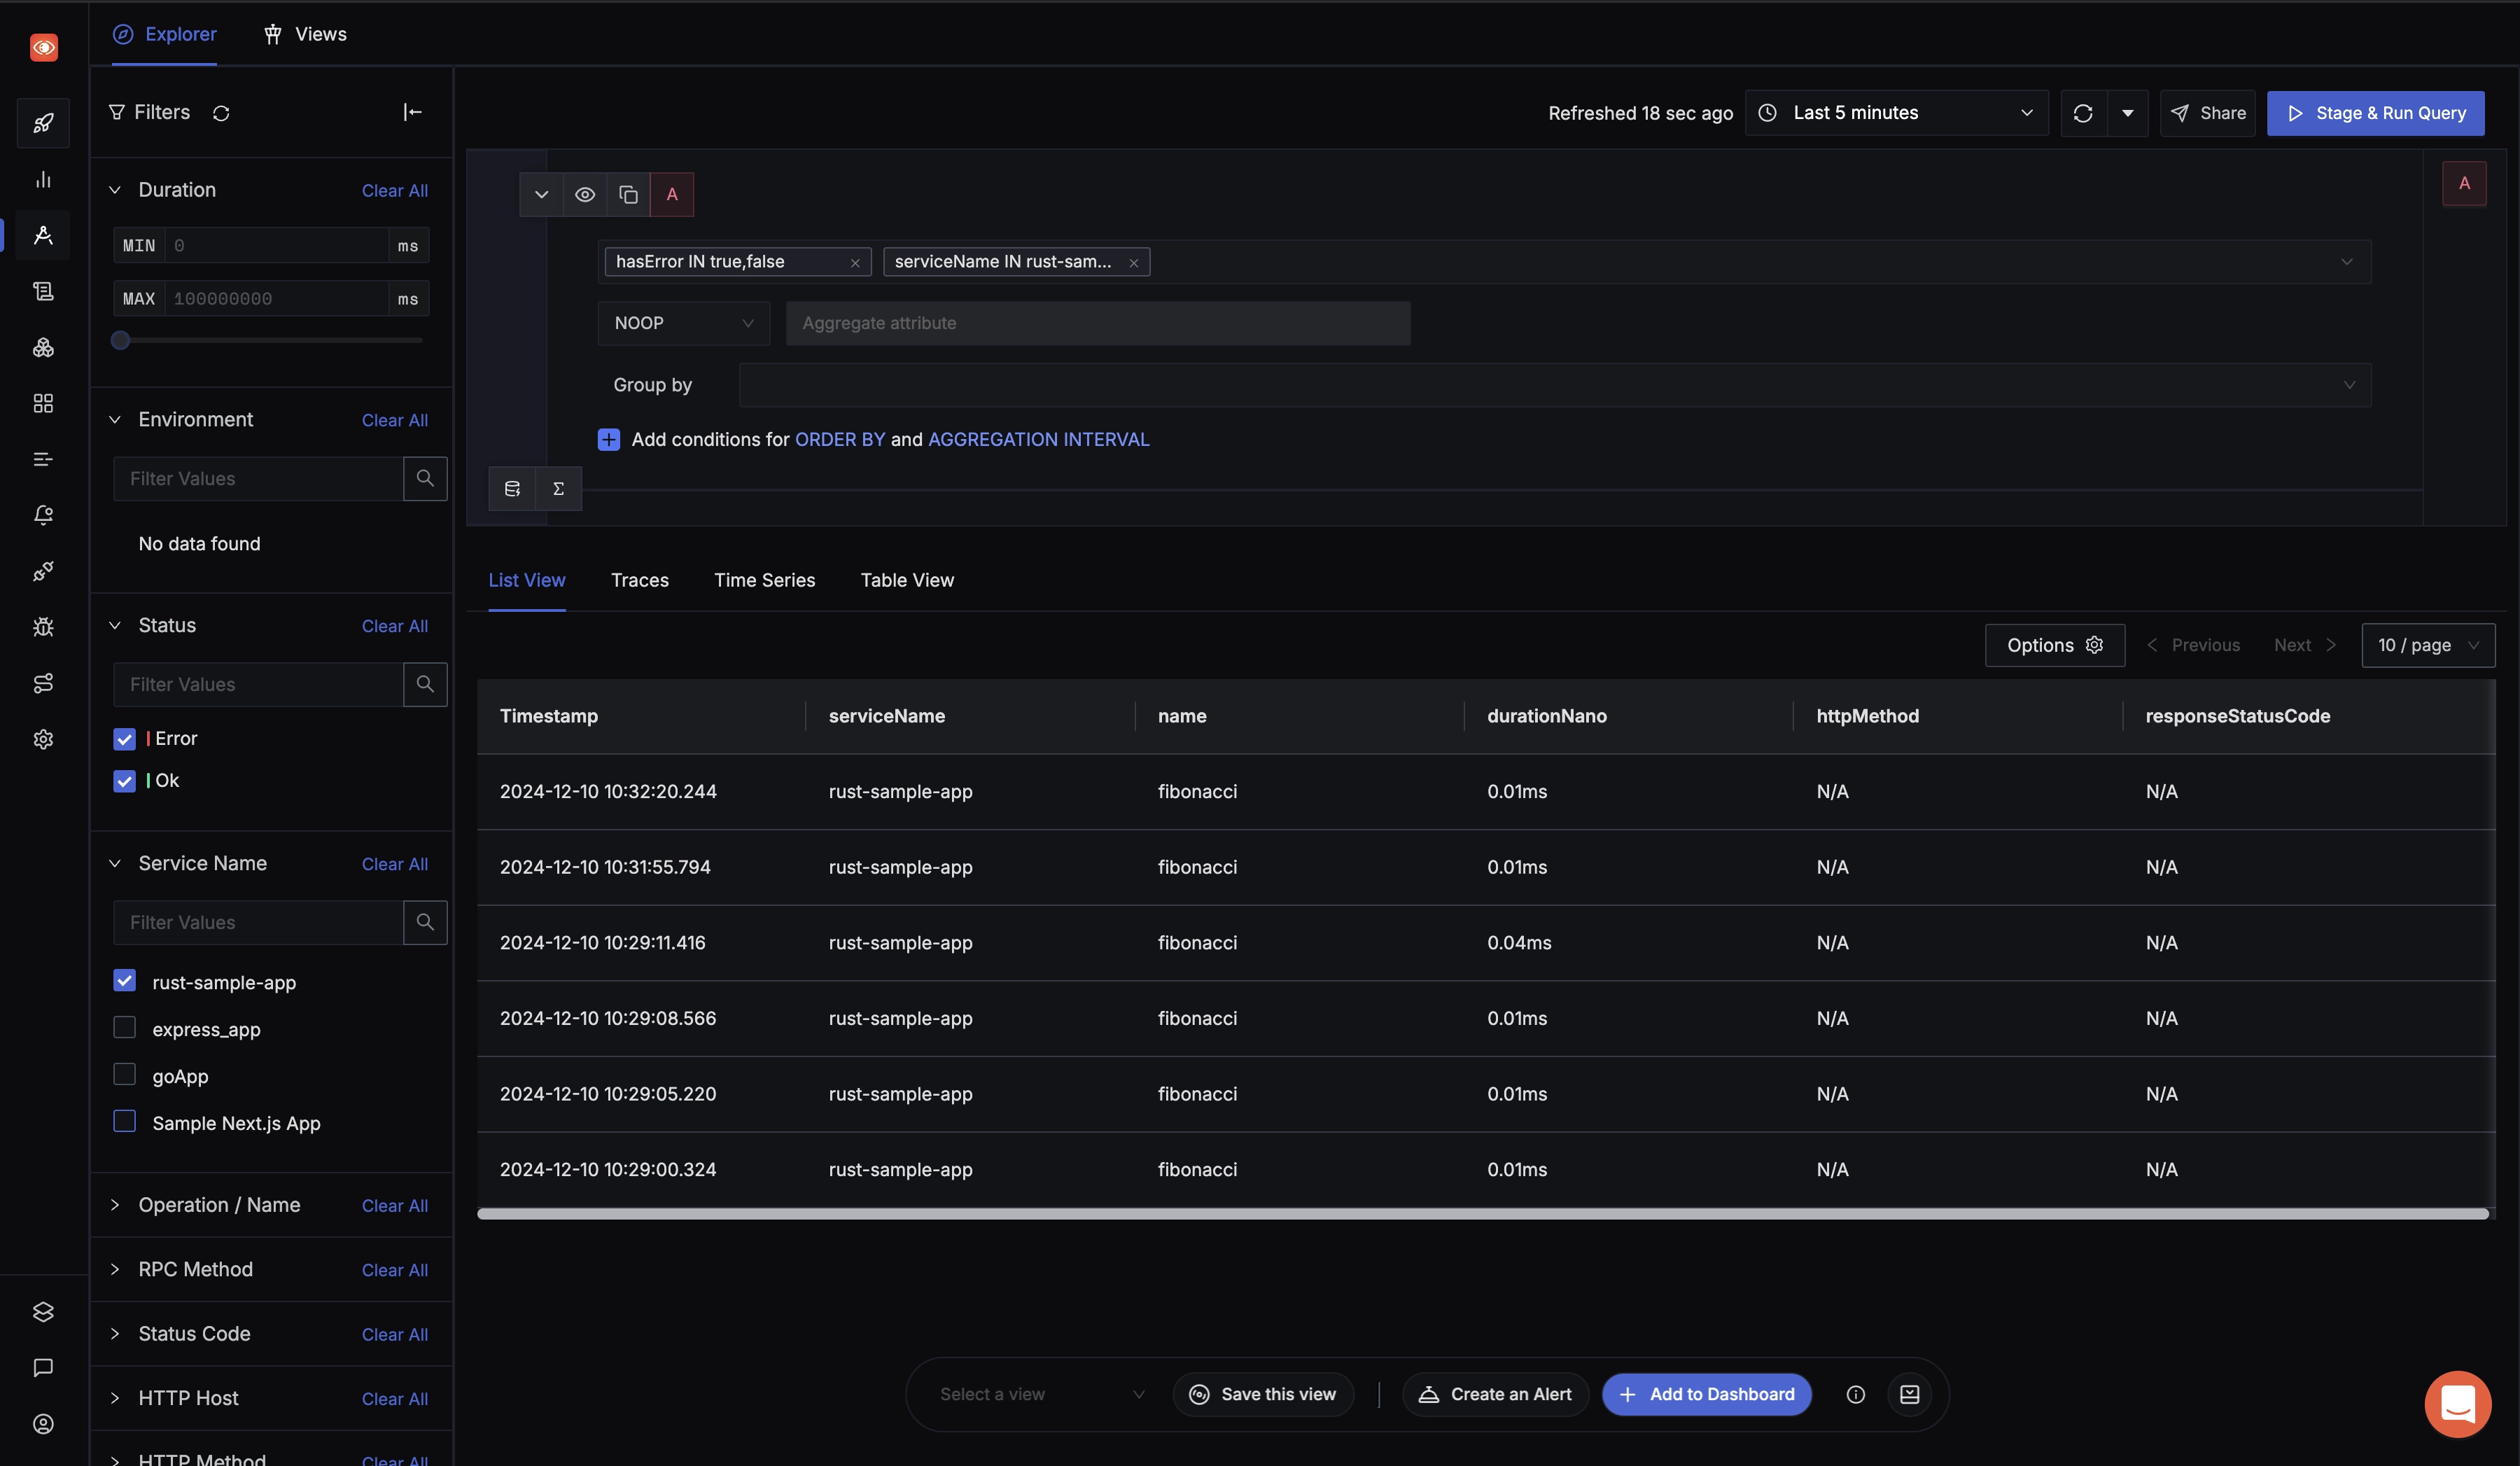
Task: Check the goApp service checkbox
Action: tap(124, 1074)
